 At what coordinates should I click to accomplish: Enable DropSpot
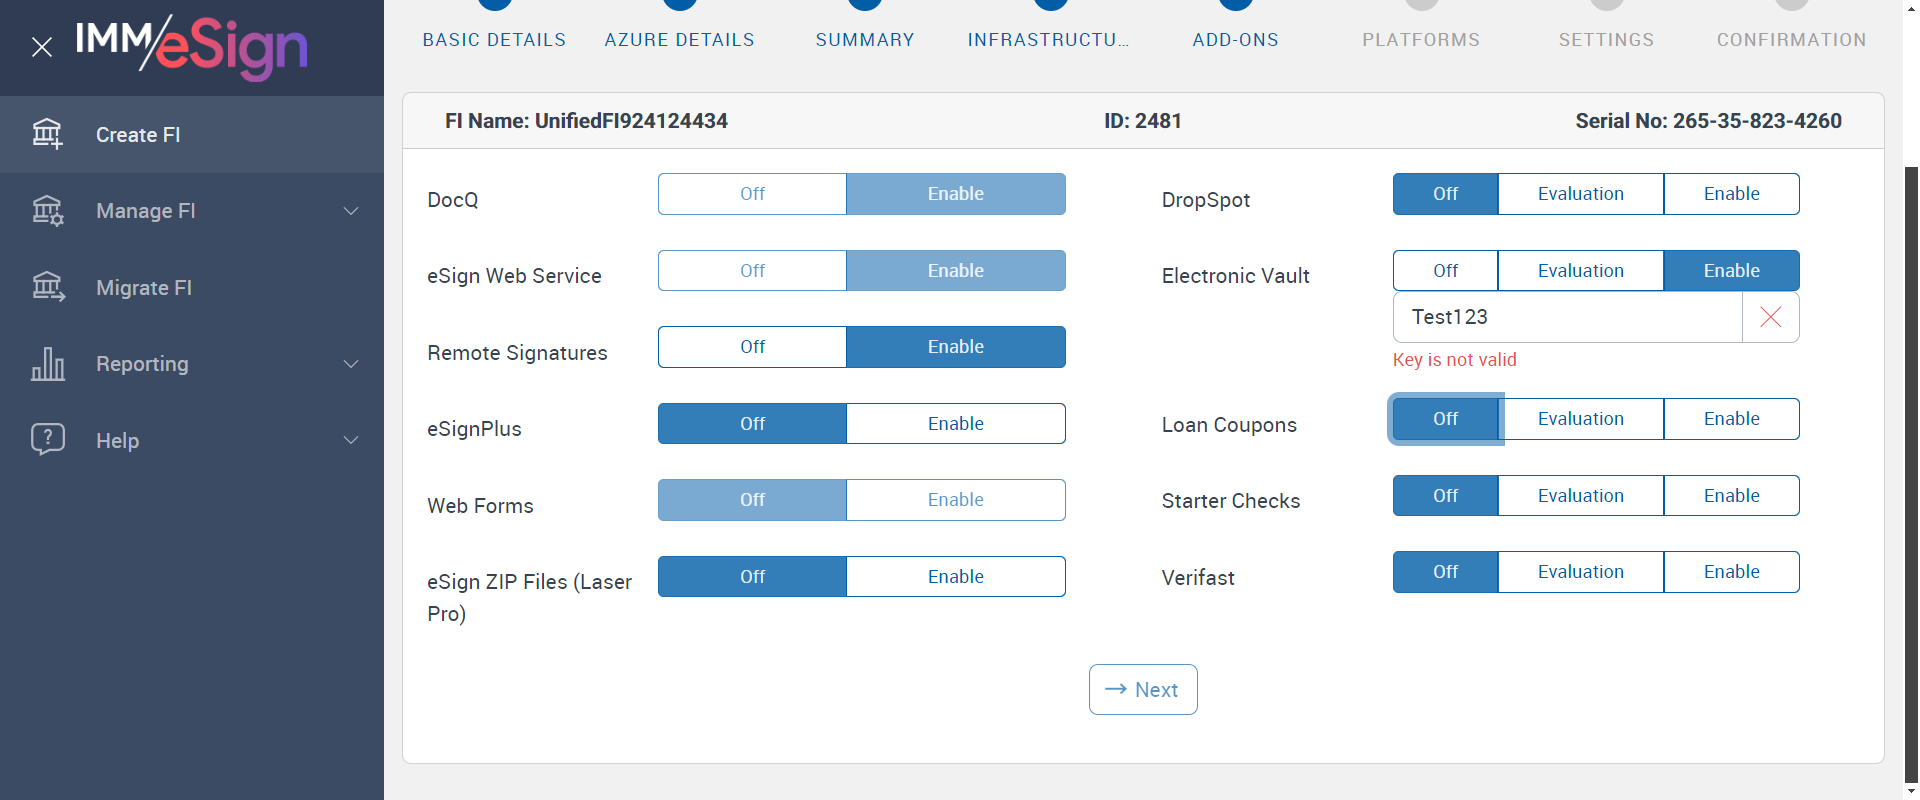tap(1732, 194)
